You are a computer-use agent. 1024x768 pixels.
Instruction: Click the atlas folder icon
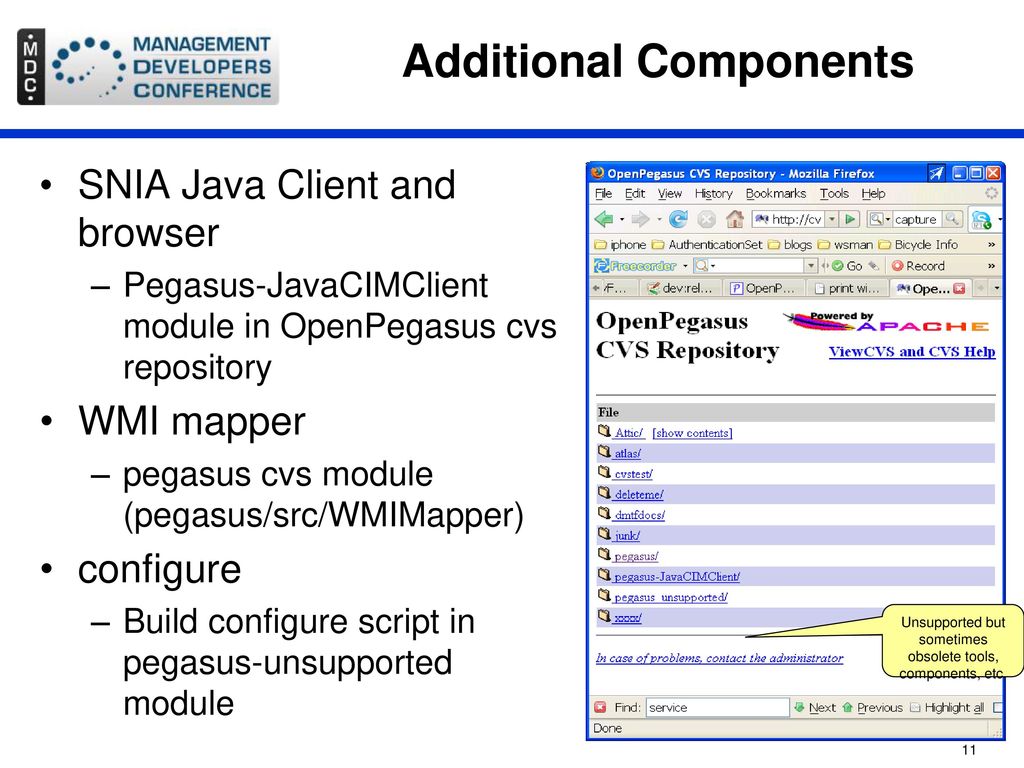coord(604,451)
